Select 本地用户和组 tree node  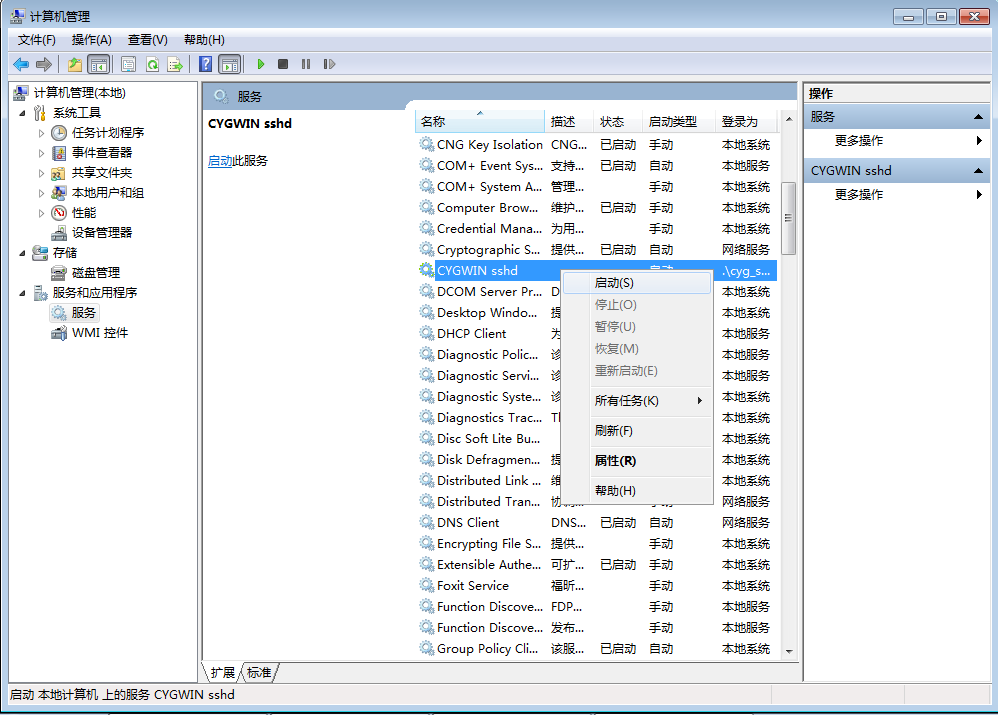(108, 192)
